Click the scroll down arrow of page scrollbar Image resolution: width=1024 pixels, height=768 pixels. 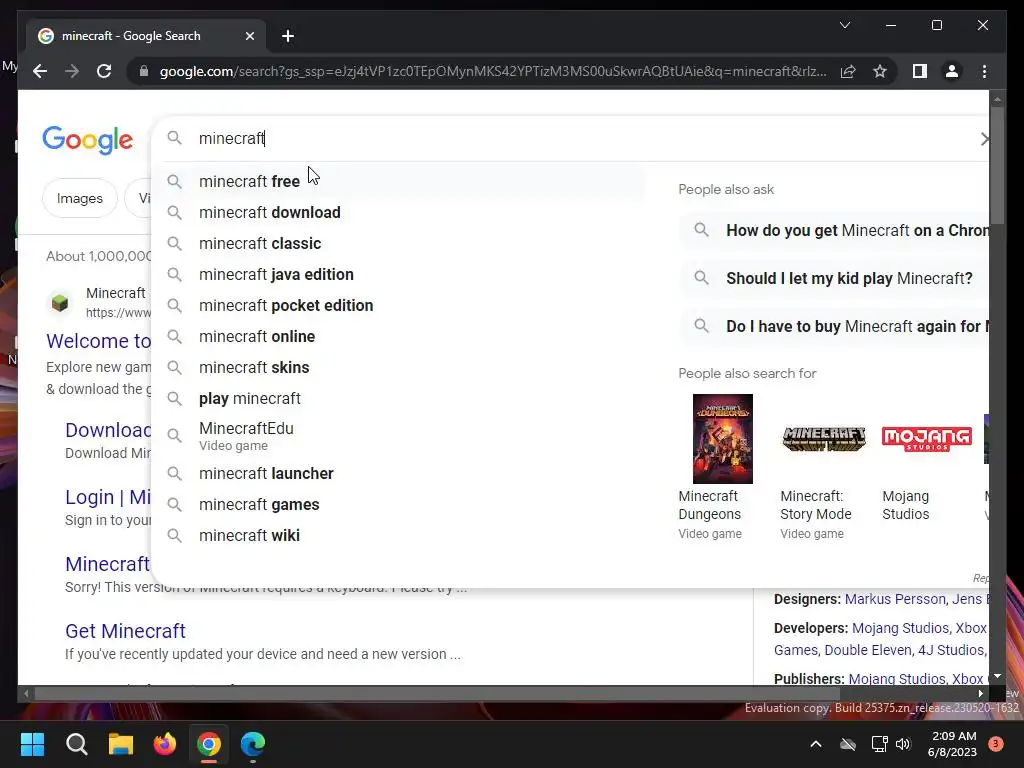point(997,677)
